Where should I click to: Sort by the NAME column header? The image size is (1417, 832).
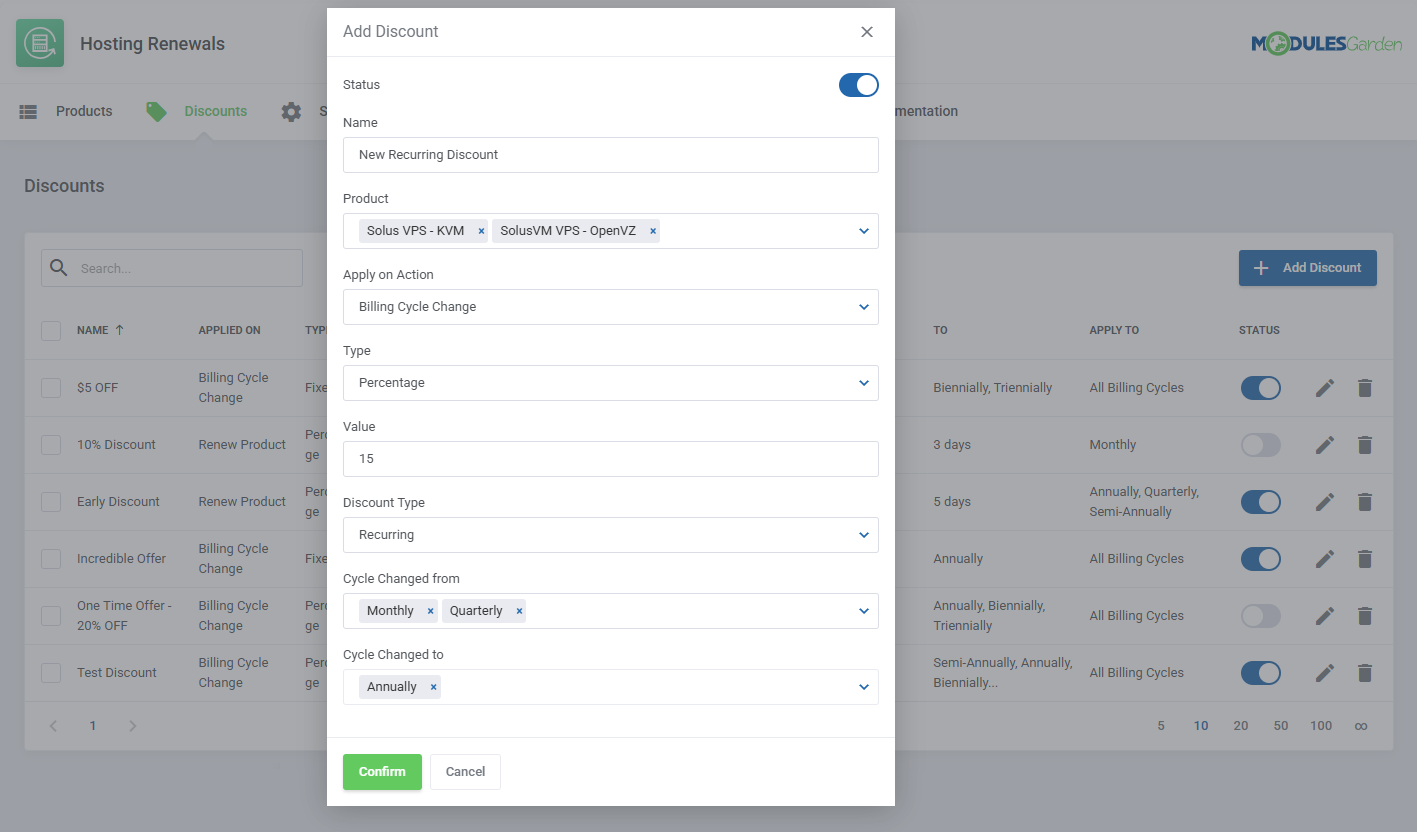(100, 330)
